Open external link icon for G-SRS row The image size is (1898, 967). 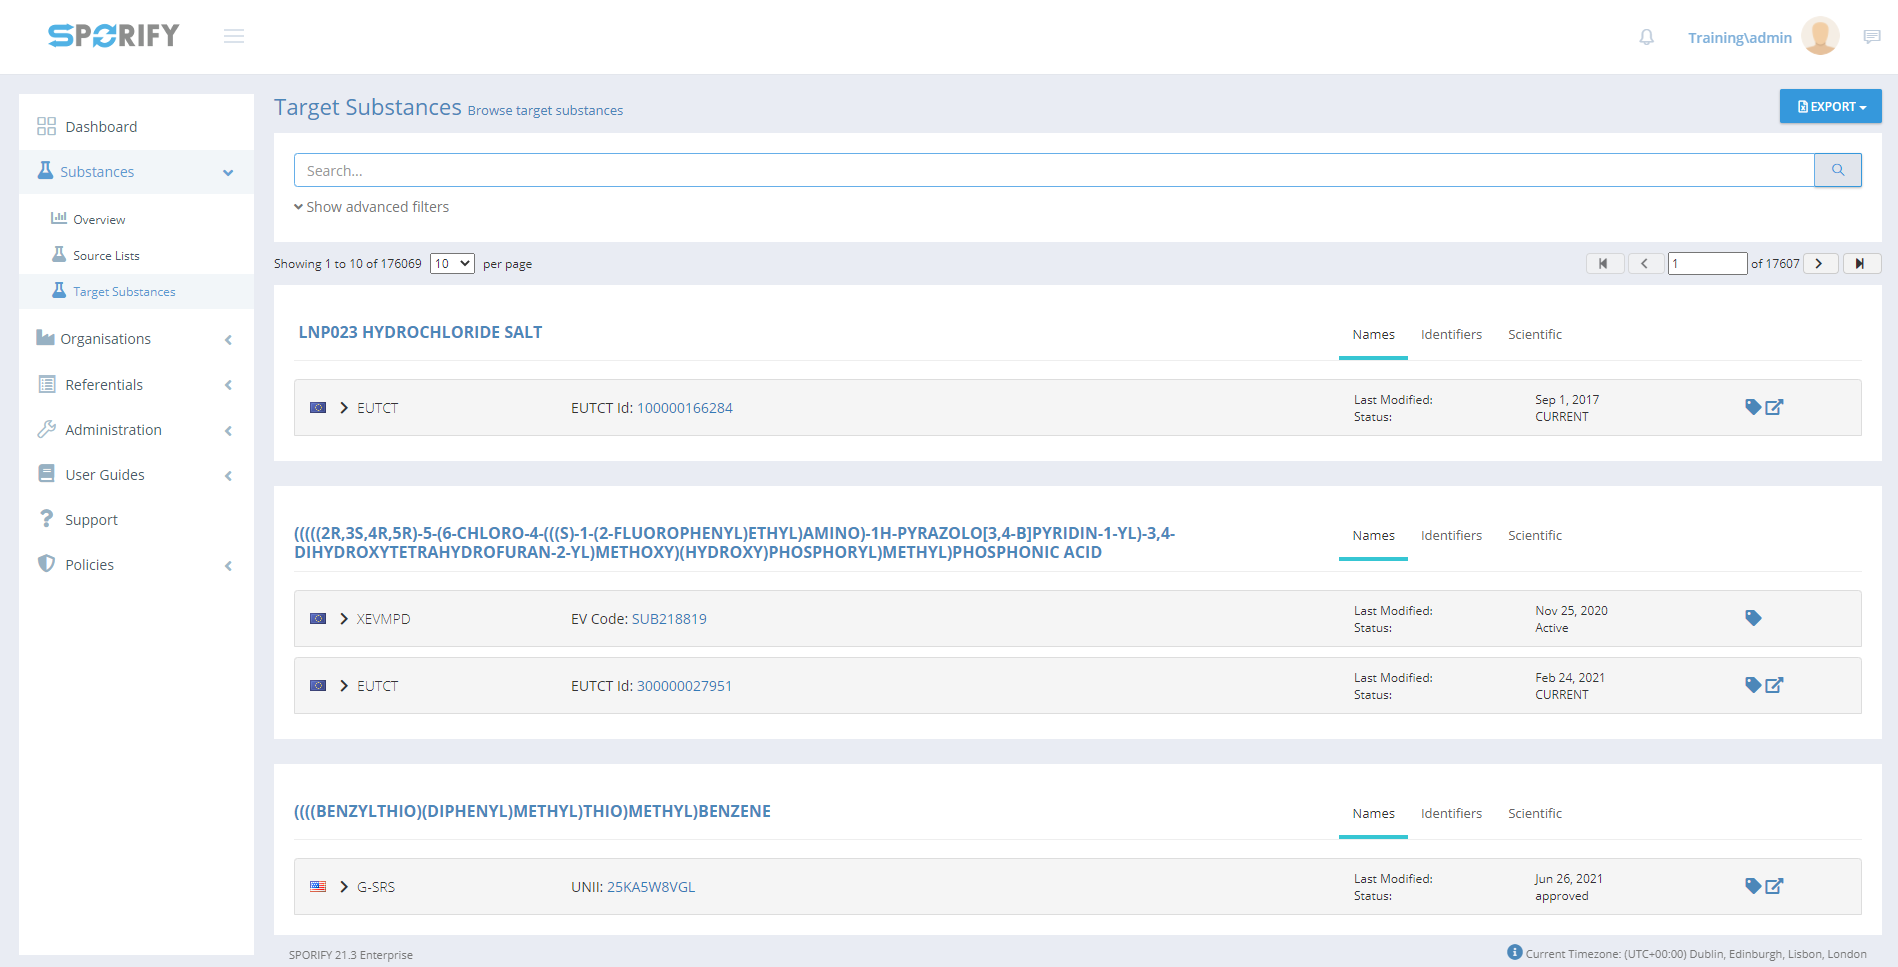pos(1774,886)
